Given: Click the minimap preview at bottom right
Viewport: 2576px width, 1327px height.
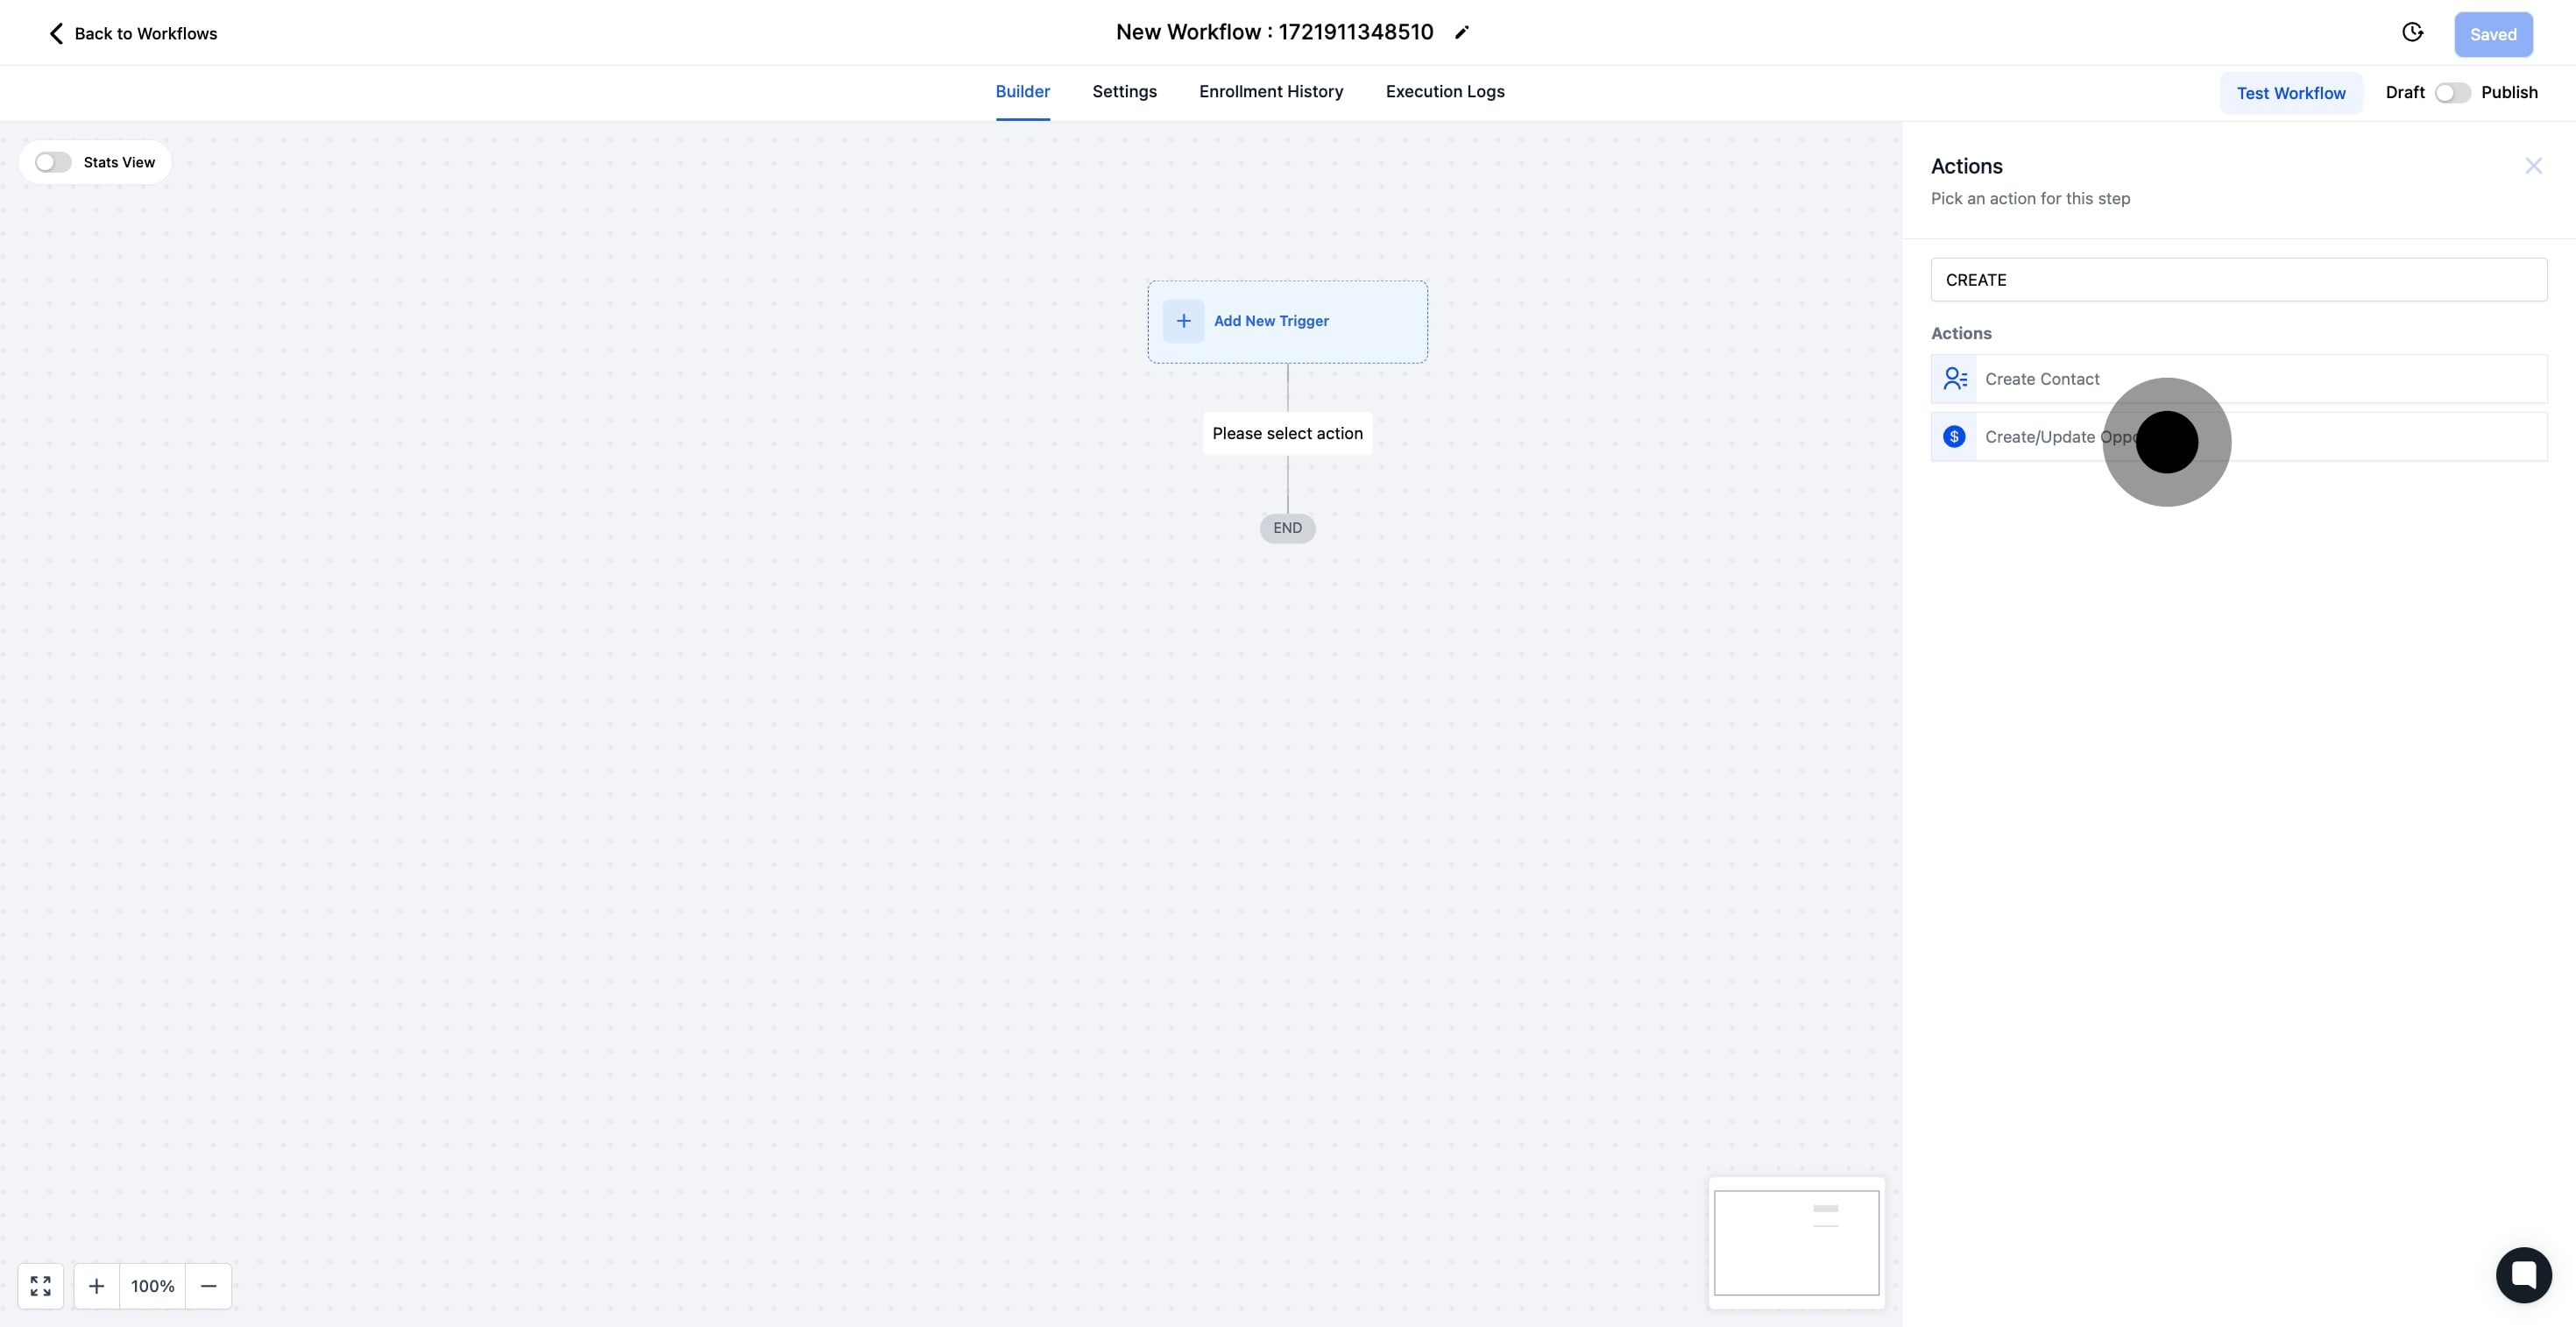Looking at the screenshot, I should (x=1796, y=1243).
